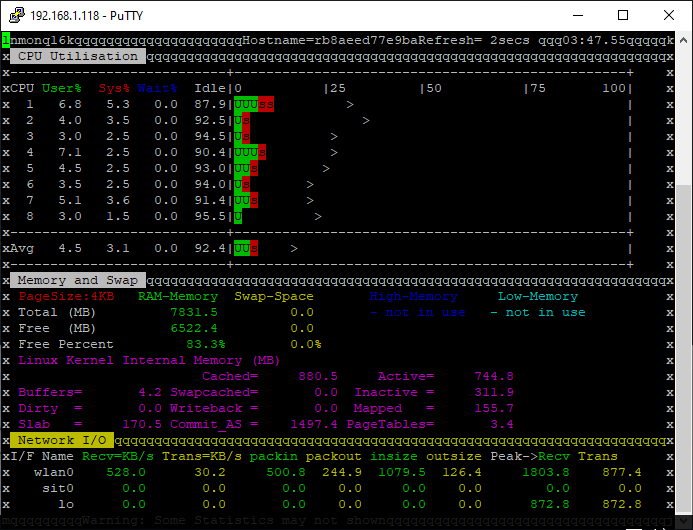The width and height of the screenshot is (693, 530).
Task: Click the Active value 744.8
Action: [494, 376]
